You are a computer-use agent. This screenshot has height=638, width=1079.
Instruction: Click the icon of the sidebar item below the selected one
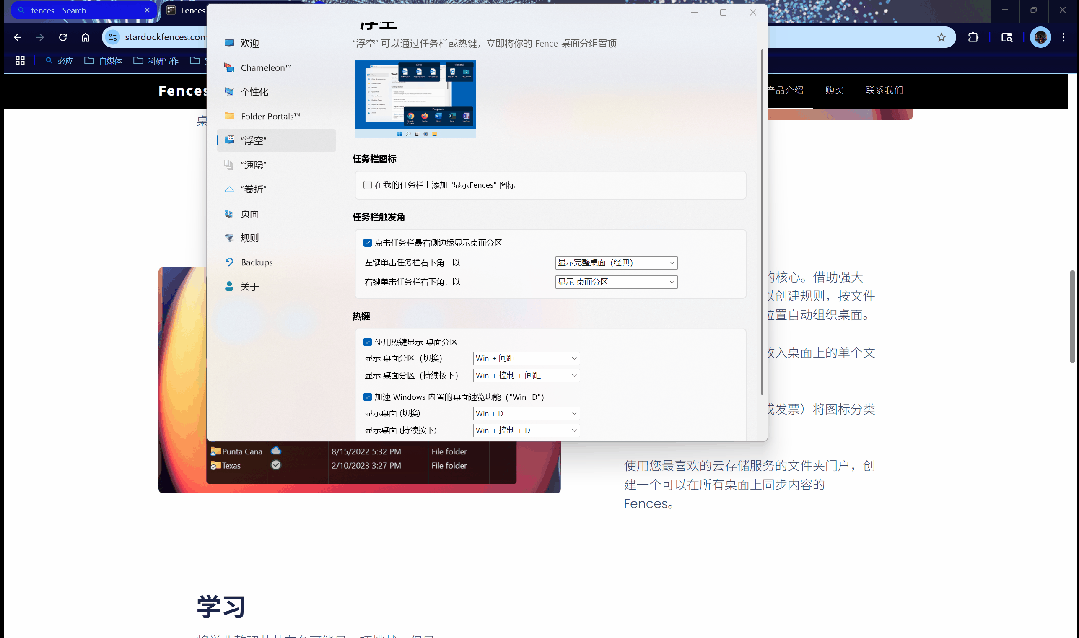click(229, 164)
